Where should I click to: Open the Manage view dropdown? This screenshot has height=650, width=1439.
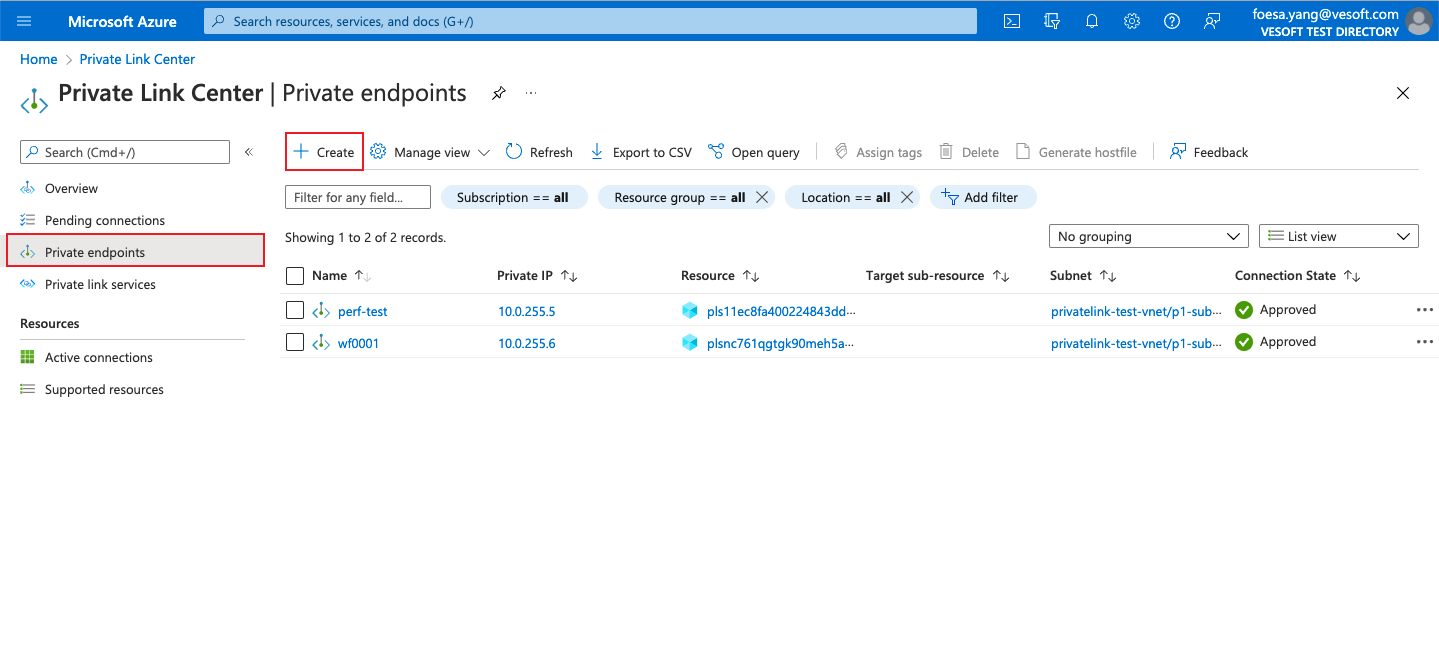click(x=430, y=152)
